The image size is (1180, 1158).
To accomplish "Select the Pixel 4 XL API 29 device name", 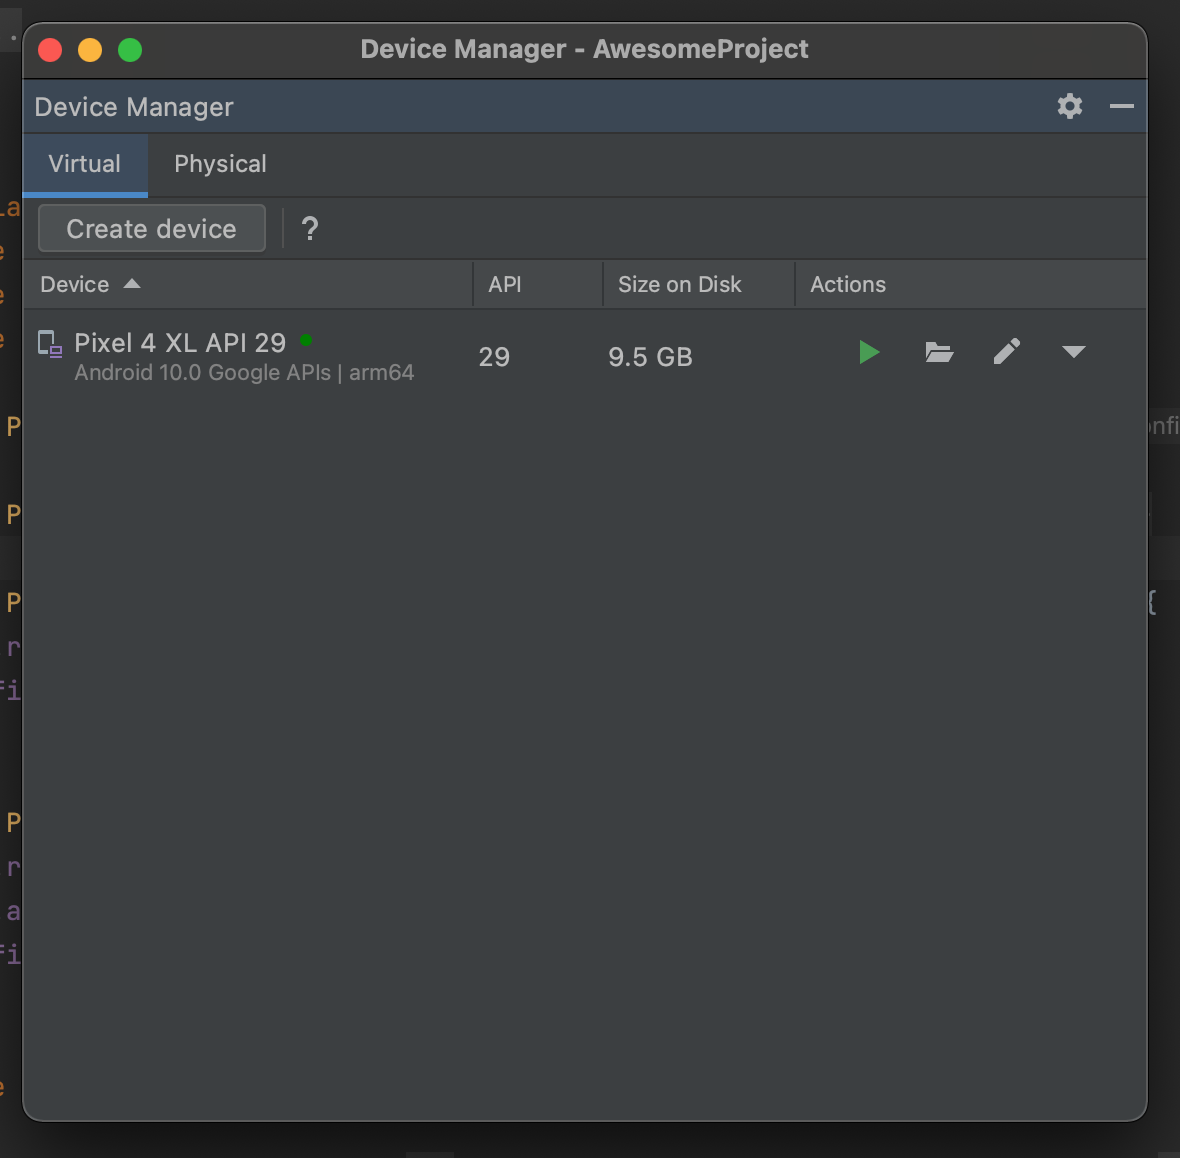I will [x=180, y=343].
